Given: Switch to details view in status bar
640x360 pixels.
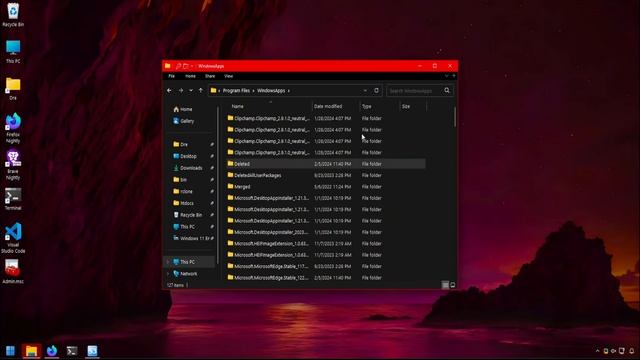Looking at the screenshot, I should [445, 285].
